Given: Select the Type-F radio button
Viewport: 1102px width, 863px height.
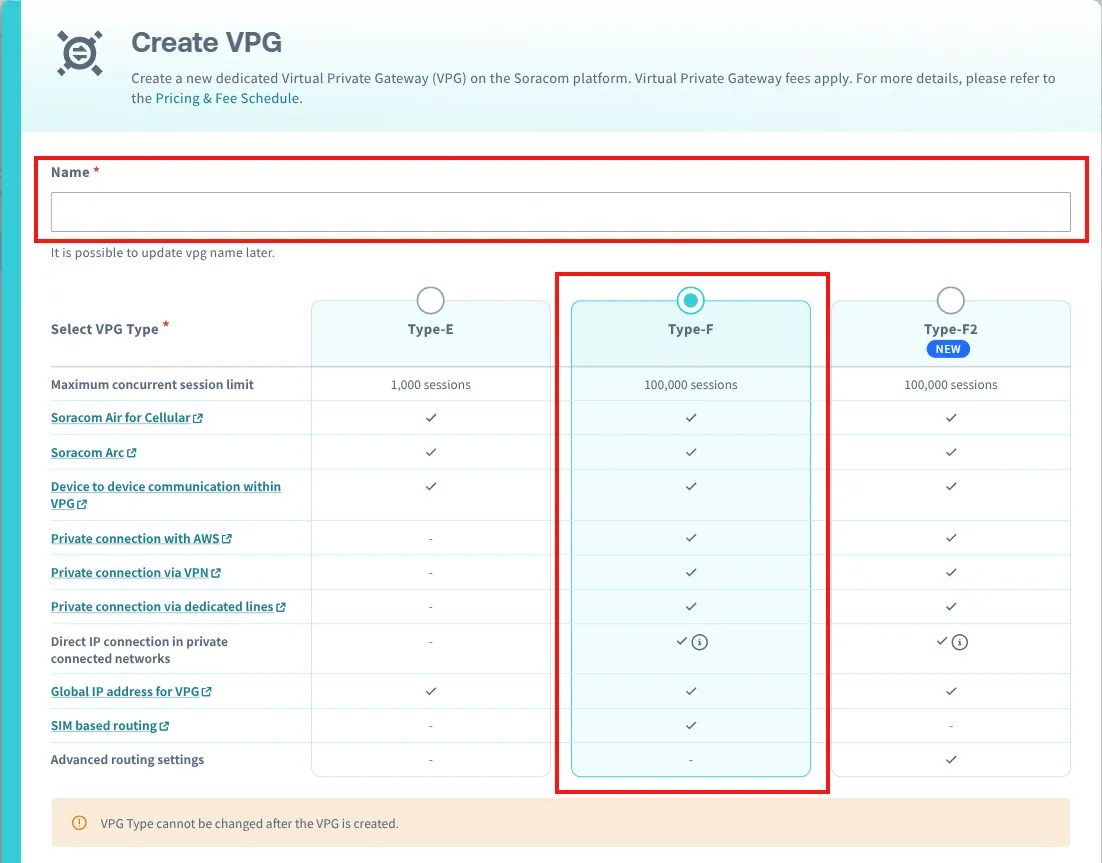Looking at the screenshot, I should [x=690, y=301].
